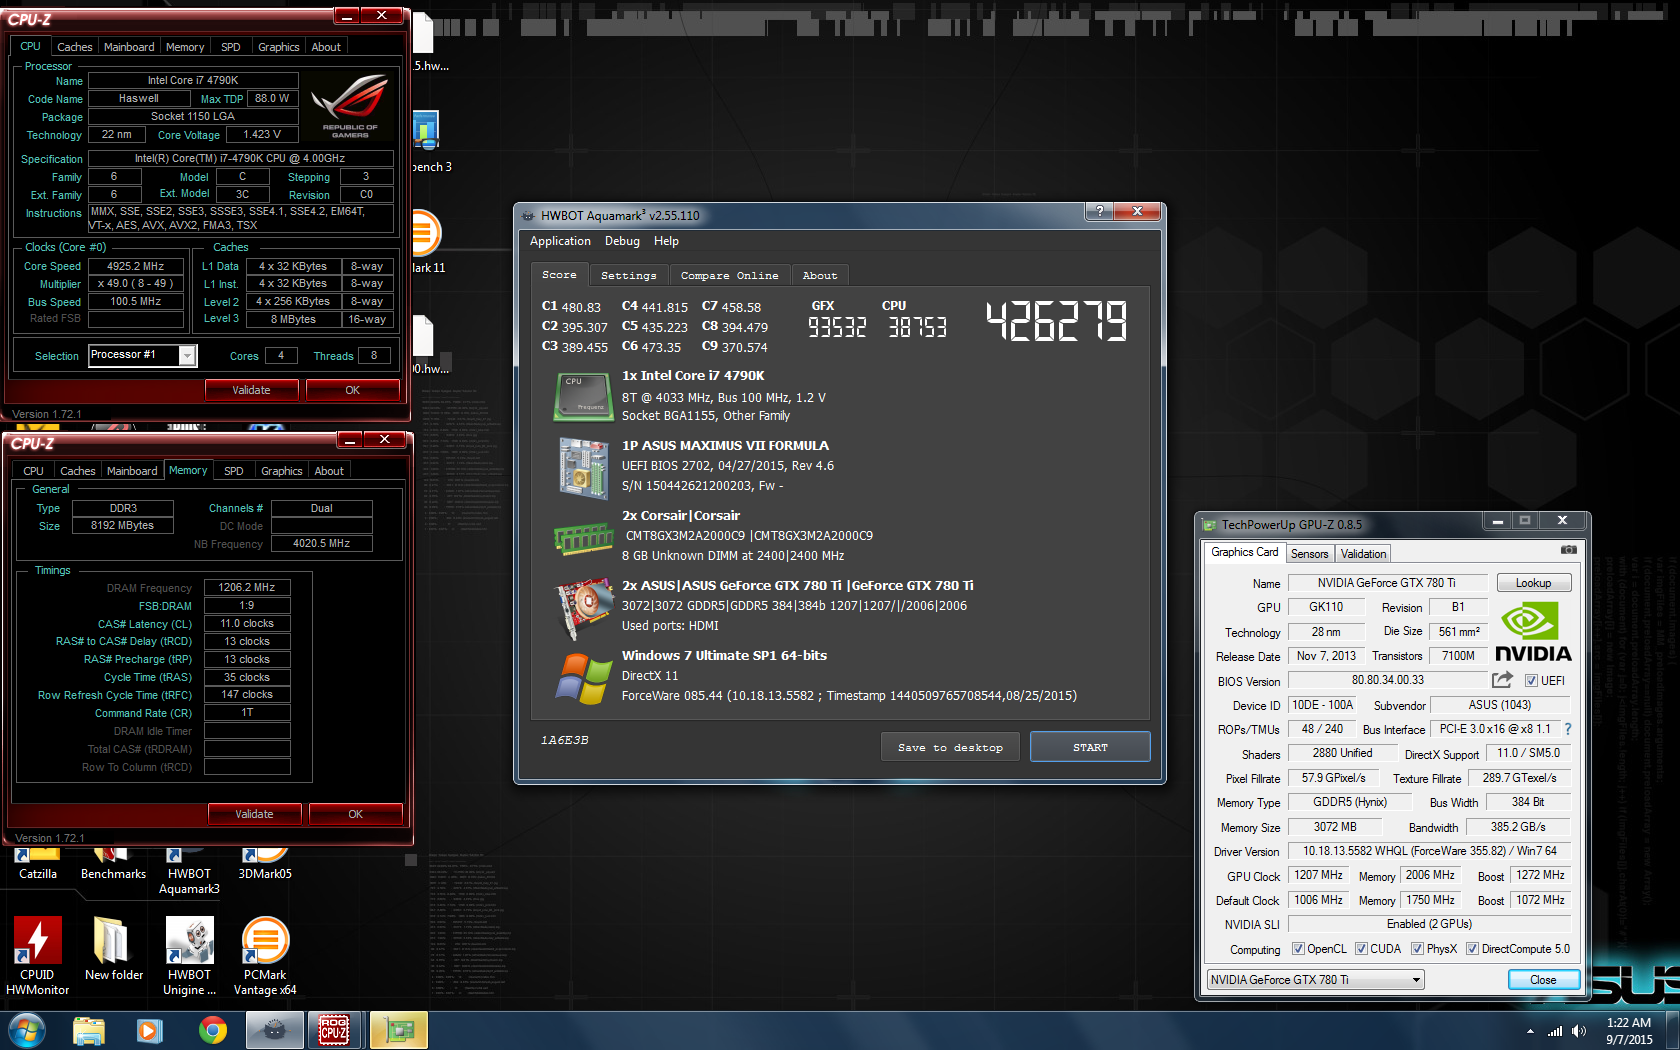Open the Catzilla desktop shortcut
The height and width of the screenshot is (1050, 1680).
click(x=38, y=864)
